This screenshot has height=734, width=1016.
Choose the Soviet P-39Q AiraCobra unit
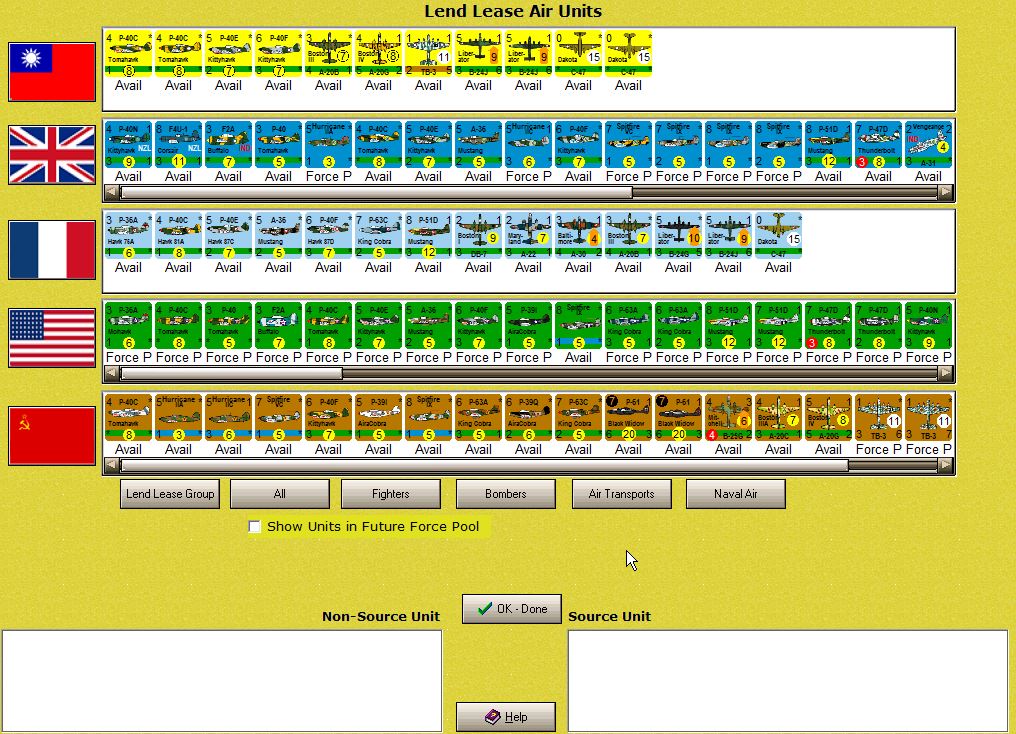tap(528, 418)
